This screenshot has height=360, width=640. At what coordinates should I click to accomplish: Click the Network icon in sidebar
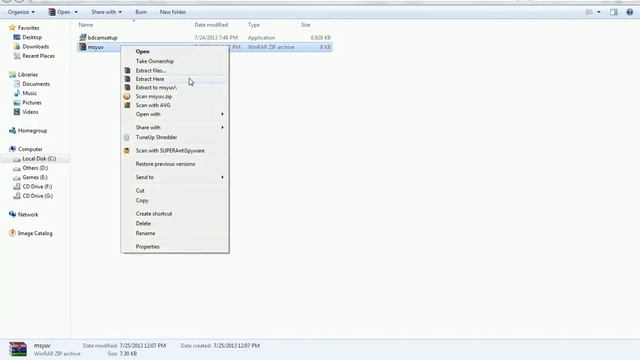click(12, 214)
